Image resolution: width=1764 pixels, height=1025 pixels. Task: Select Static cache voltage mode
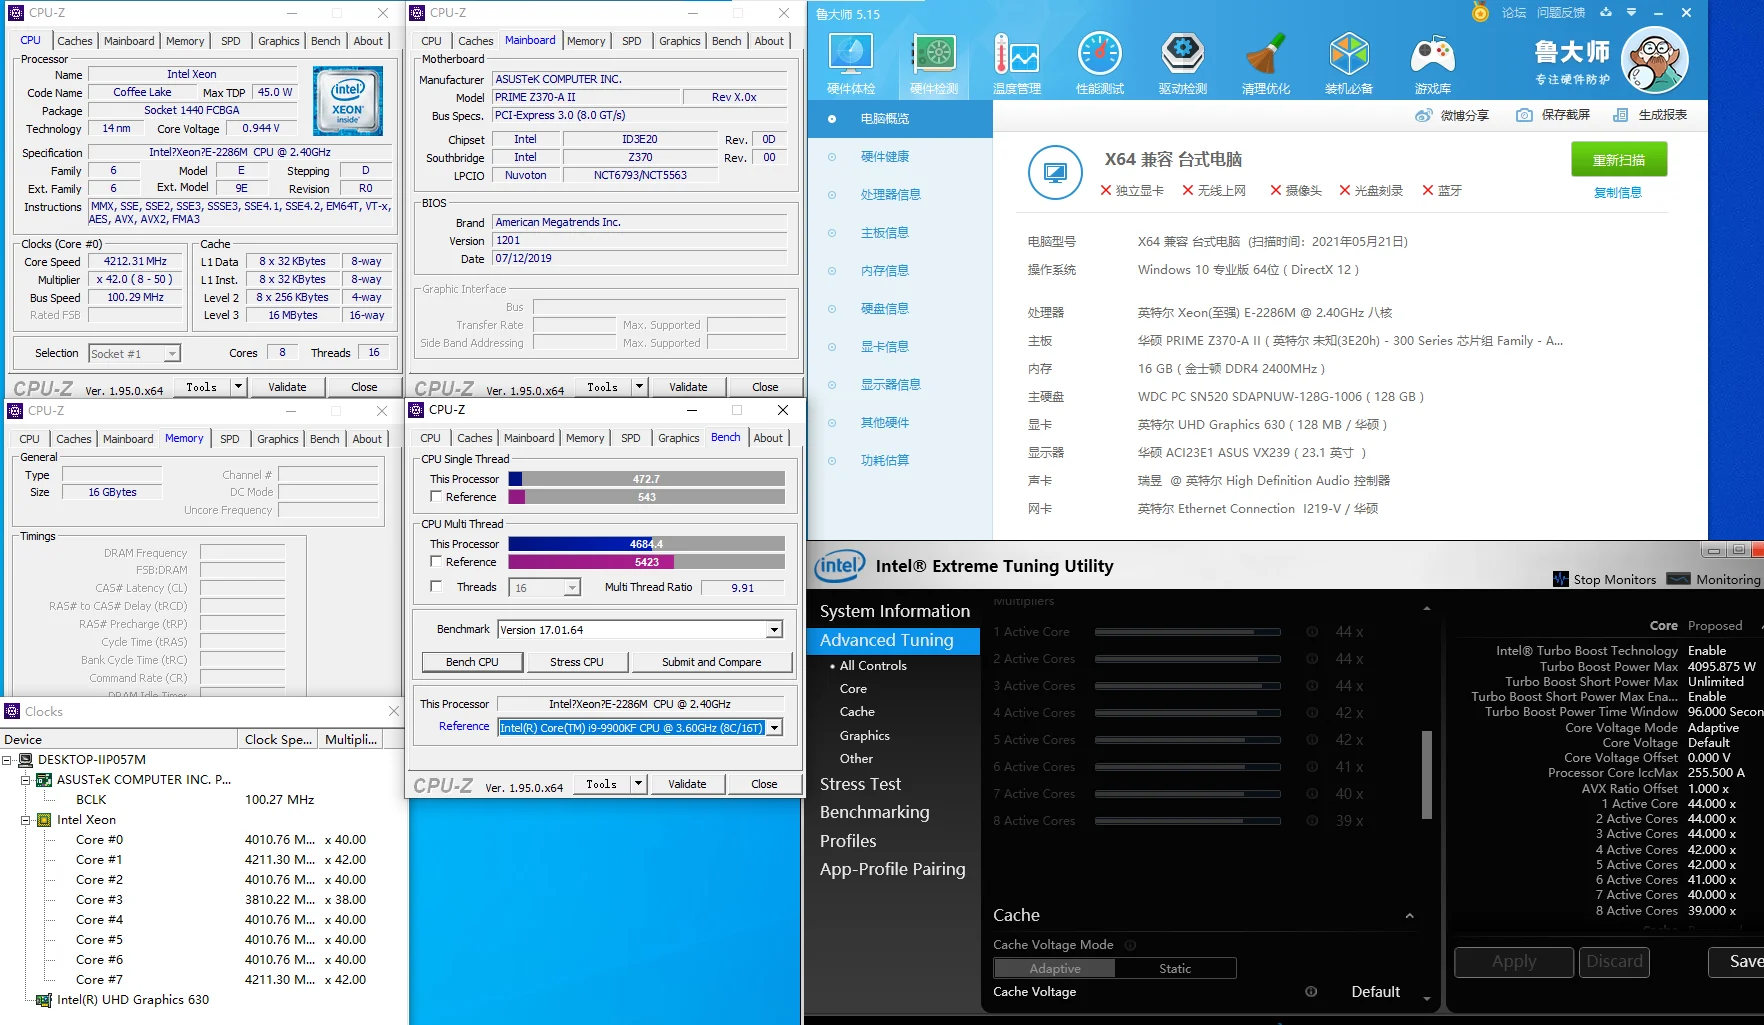(1175, 968)
